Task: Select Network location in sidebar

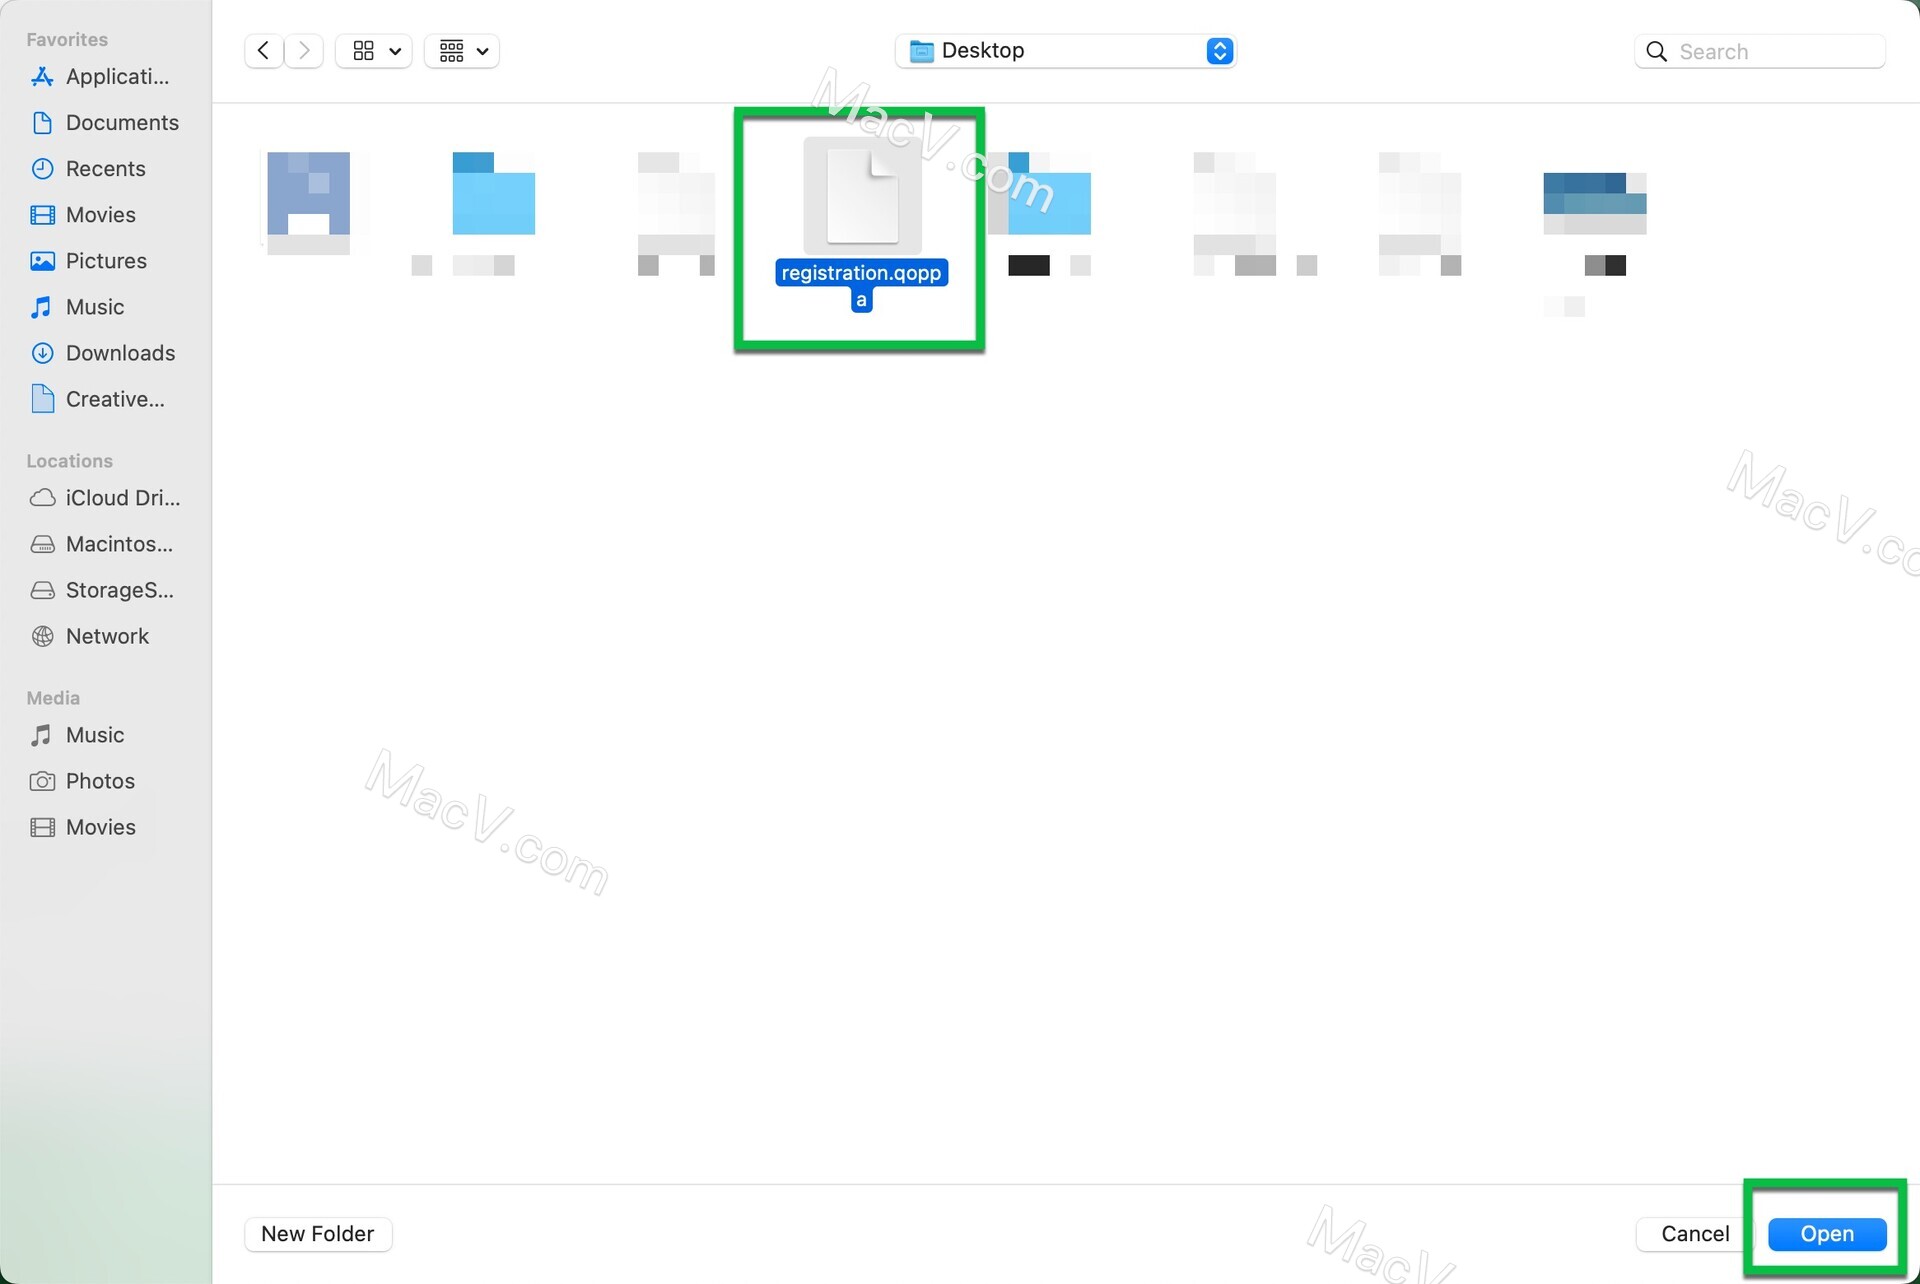Action: (106, 635)
